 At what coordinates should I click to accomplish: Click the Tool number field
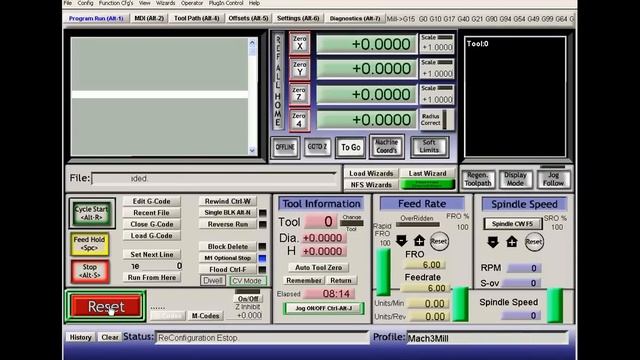(x=321, y=221)
